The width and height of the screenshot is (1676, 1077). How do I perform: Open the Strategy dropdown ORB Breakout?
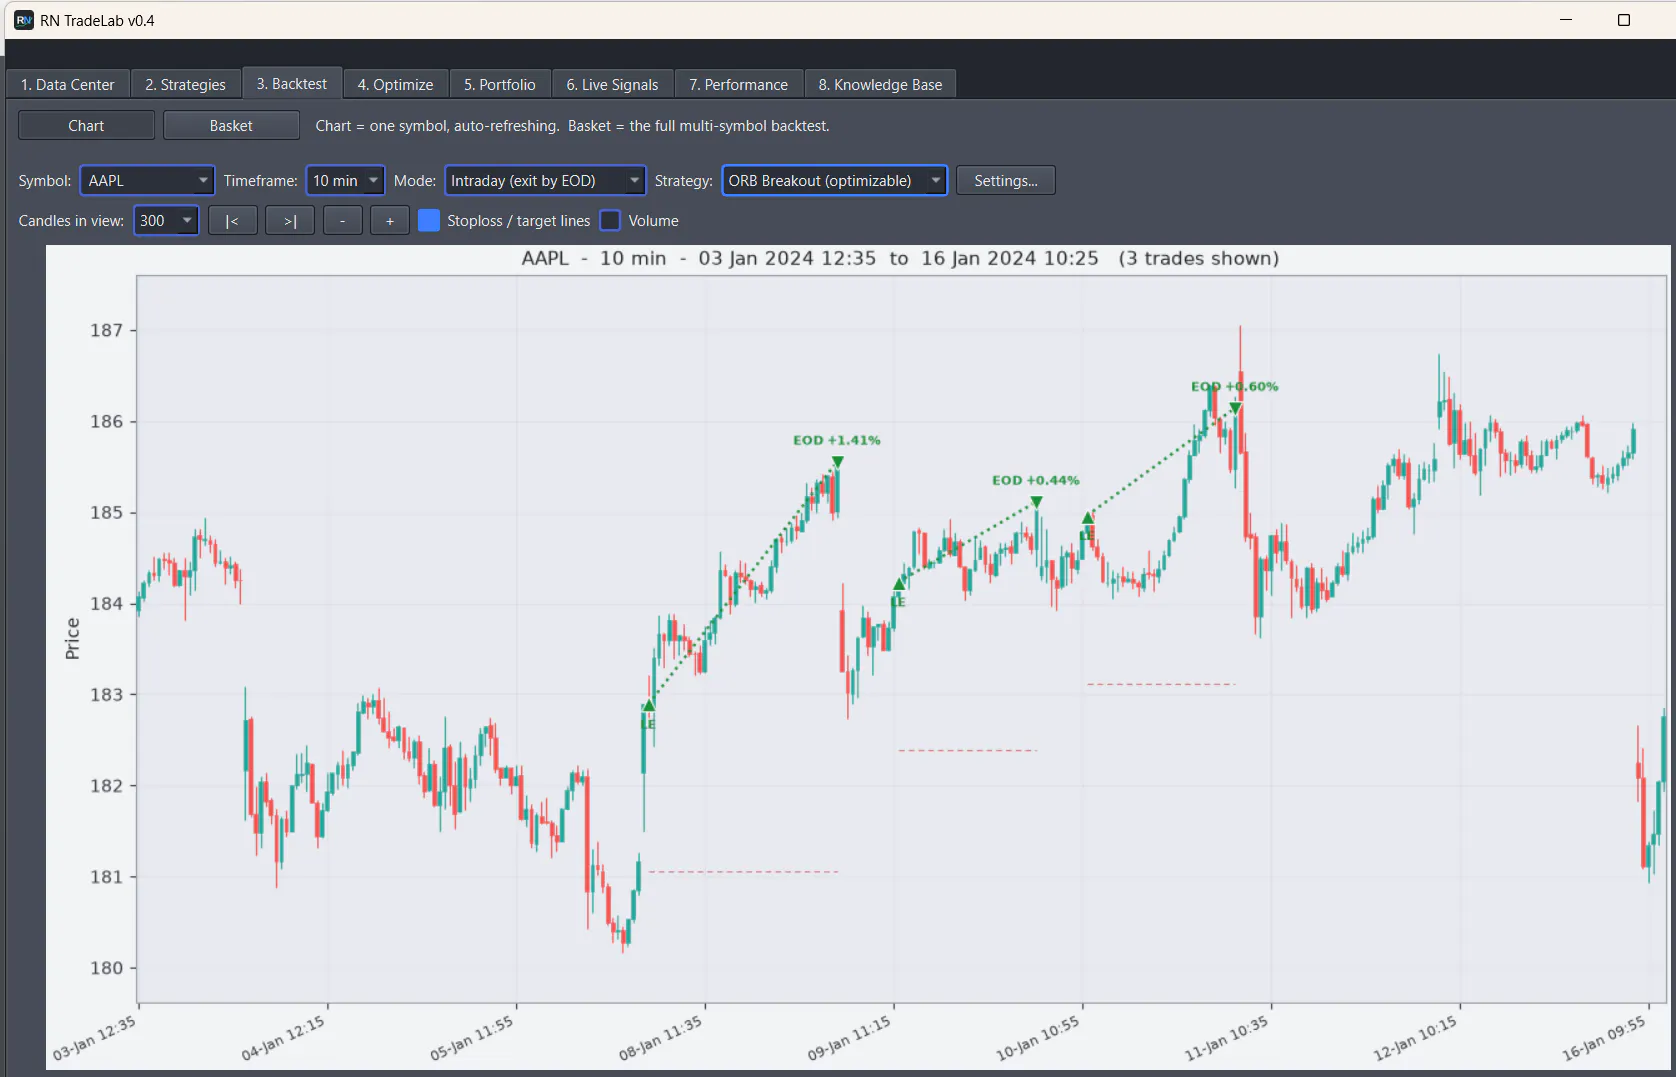coord(835,181)
